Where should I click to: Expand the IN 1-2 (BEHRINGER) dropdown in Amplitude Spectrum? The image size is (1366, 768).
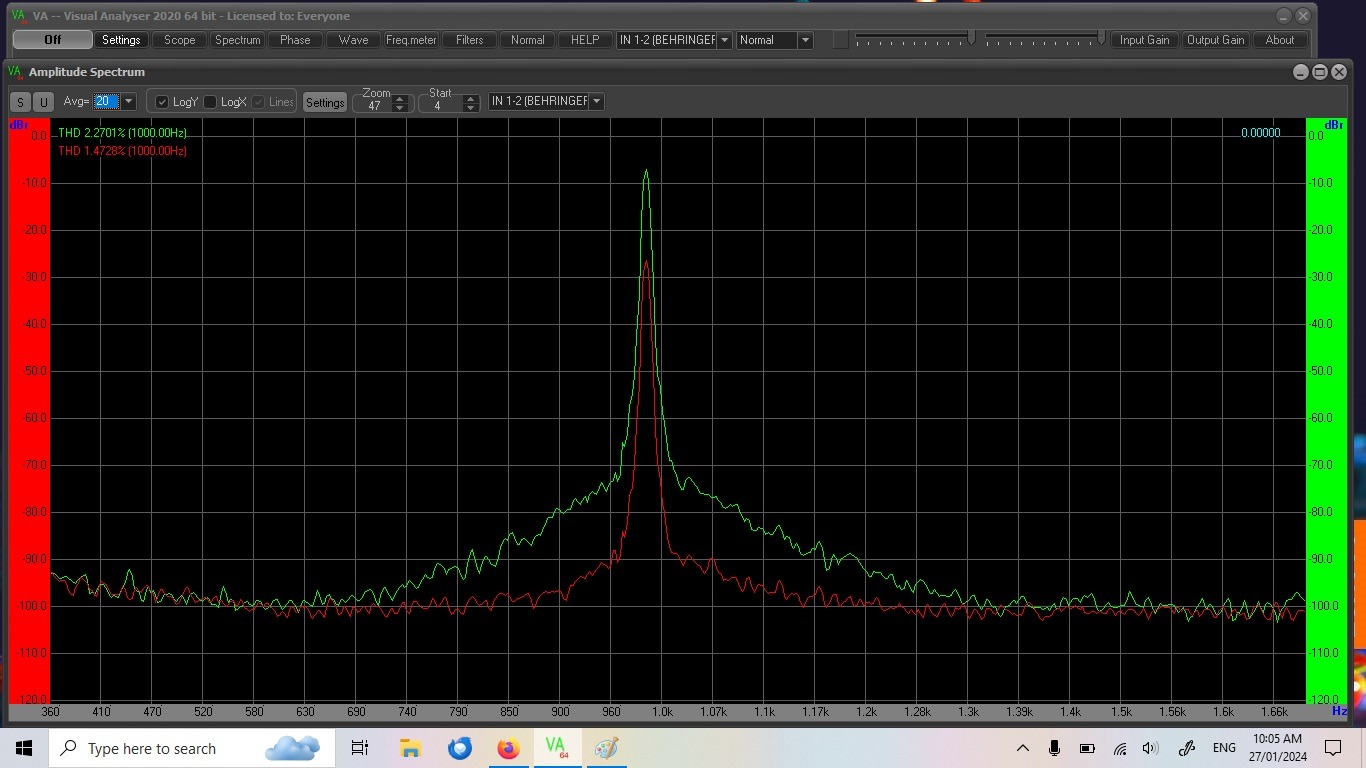pyautogui.click(x=597, y=101)
